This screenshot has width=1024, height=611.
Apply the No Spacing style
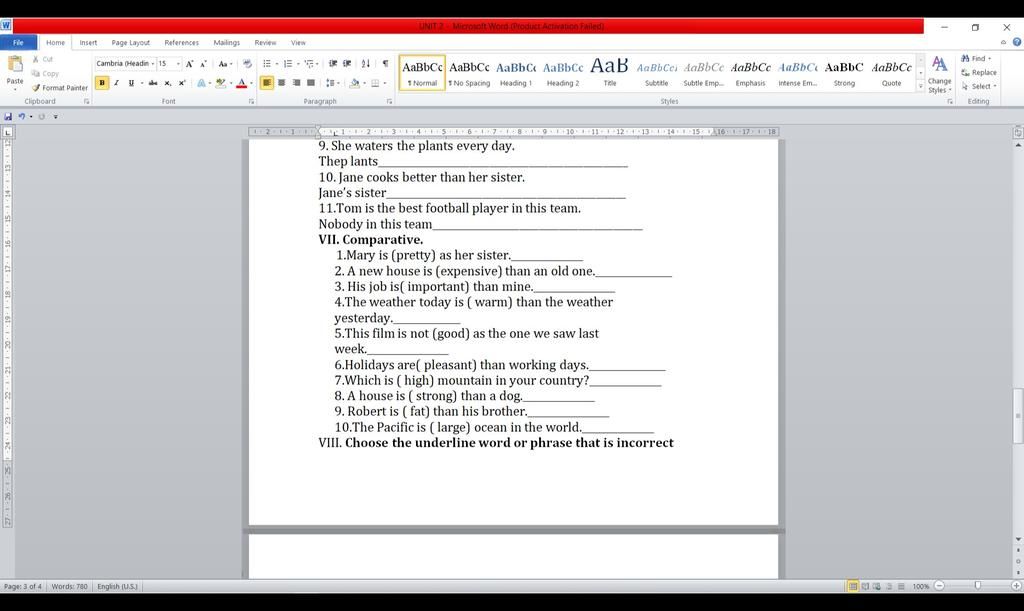tap(469, 73)
